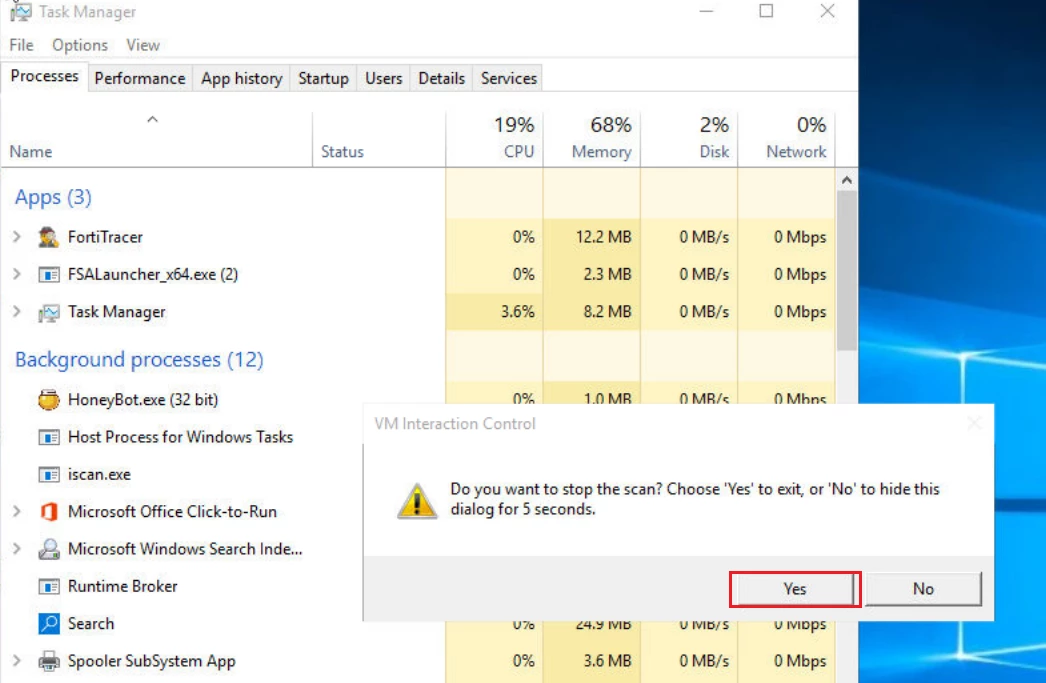Click the Spooler SubSystem App printer icon
This screenshot has width=1046, height=683.
pos(49,661)
